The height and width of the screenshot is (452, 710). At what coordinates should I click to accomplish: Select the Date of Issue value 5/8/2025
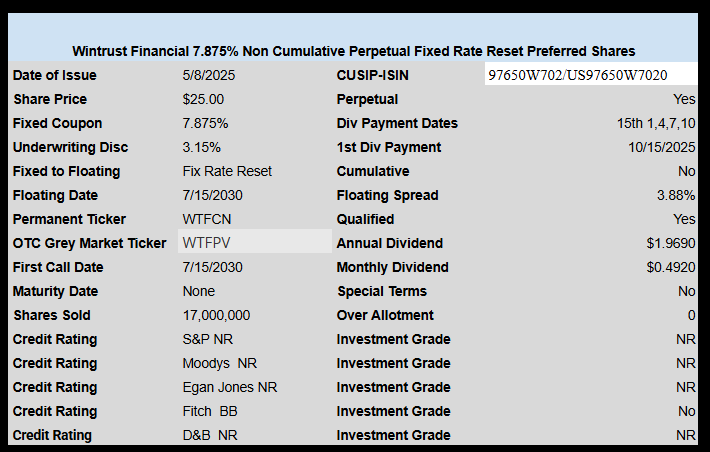209,75
